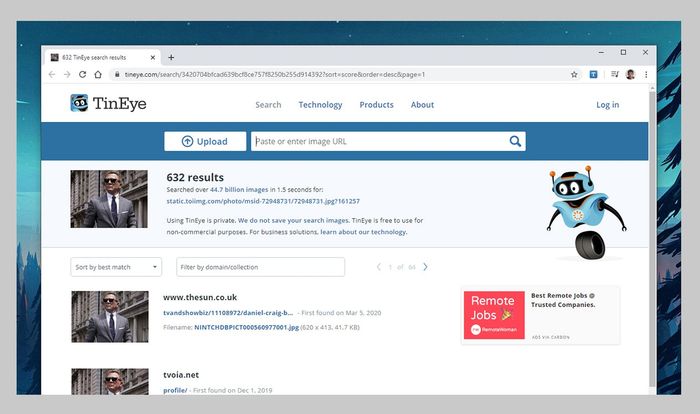
Task: Navigate back in the browser
Action: click(52, 74)
